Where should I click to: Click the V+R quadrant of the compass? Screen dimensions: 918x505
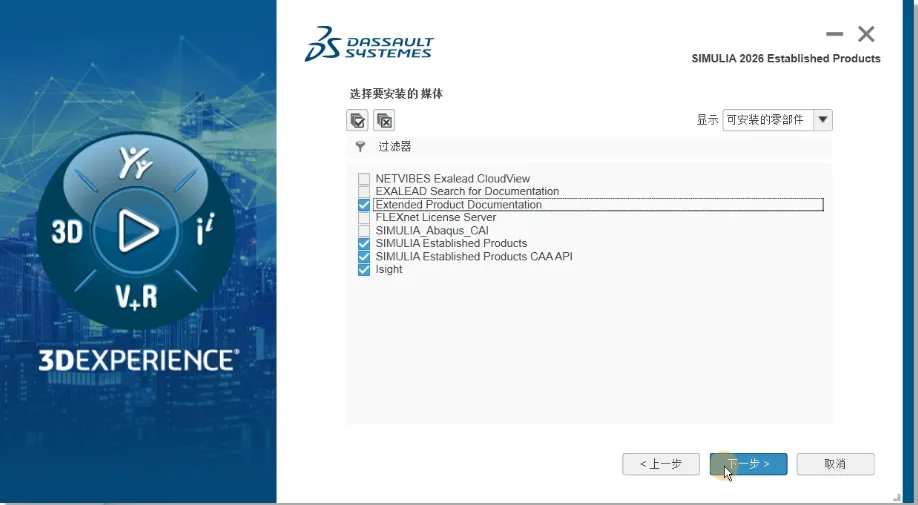pos(136,296)
